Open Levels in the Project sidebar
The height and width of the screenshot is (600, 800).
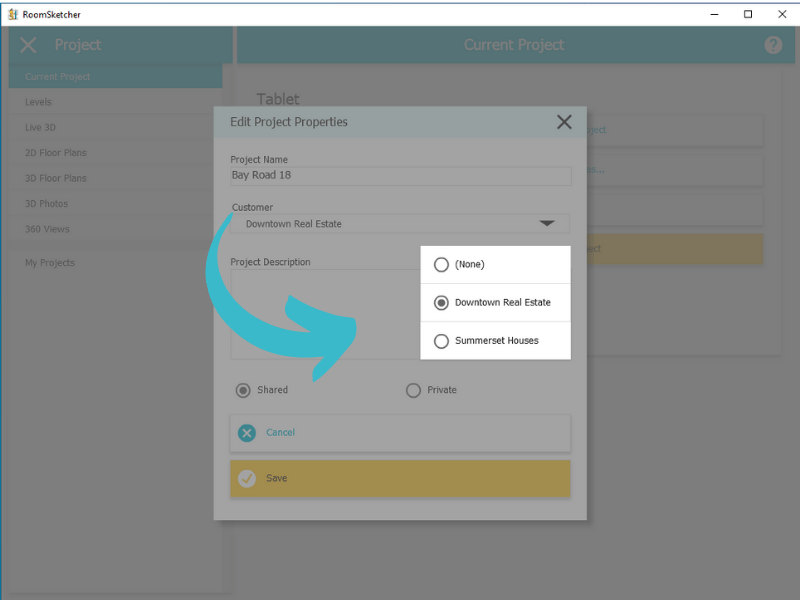click(x=38, y=102)
